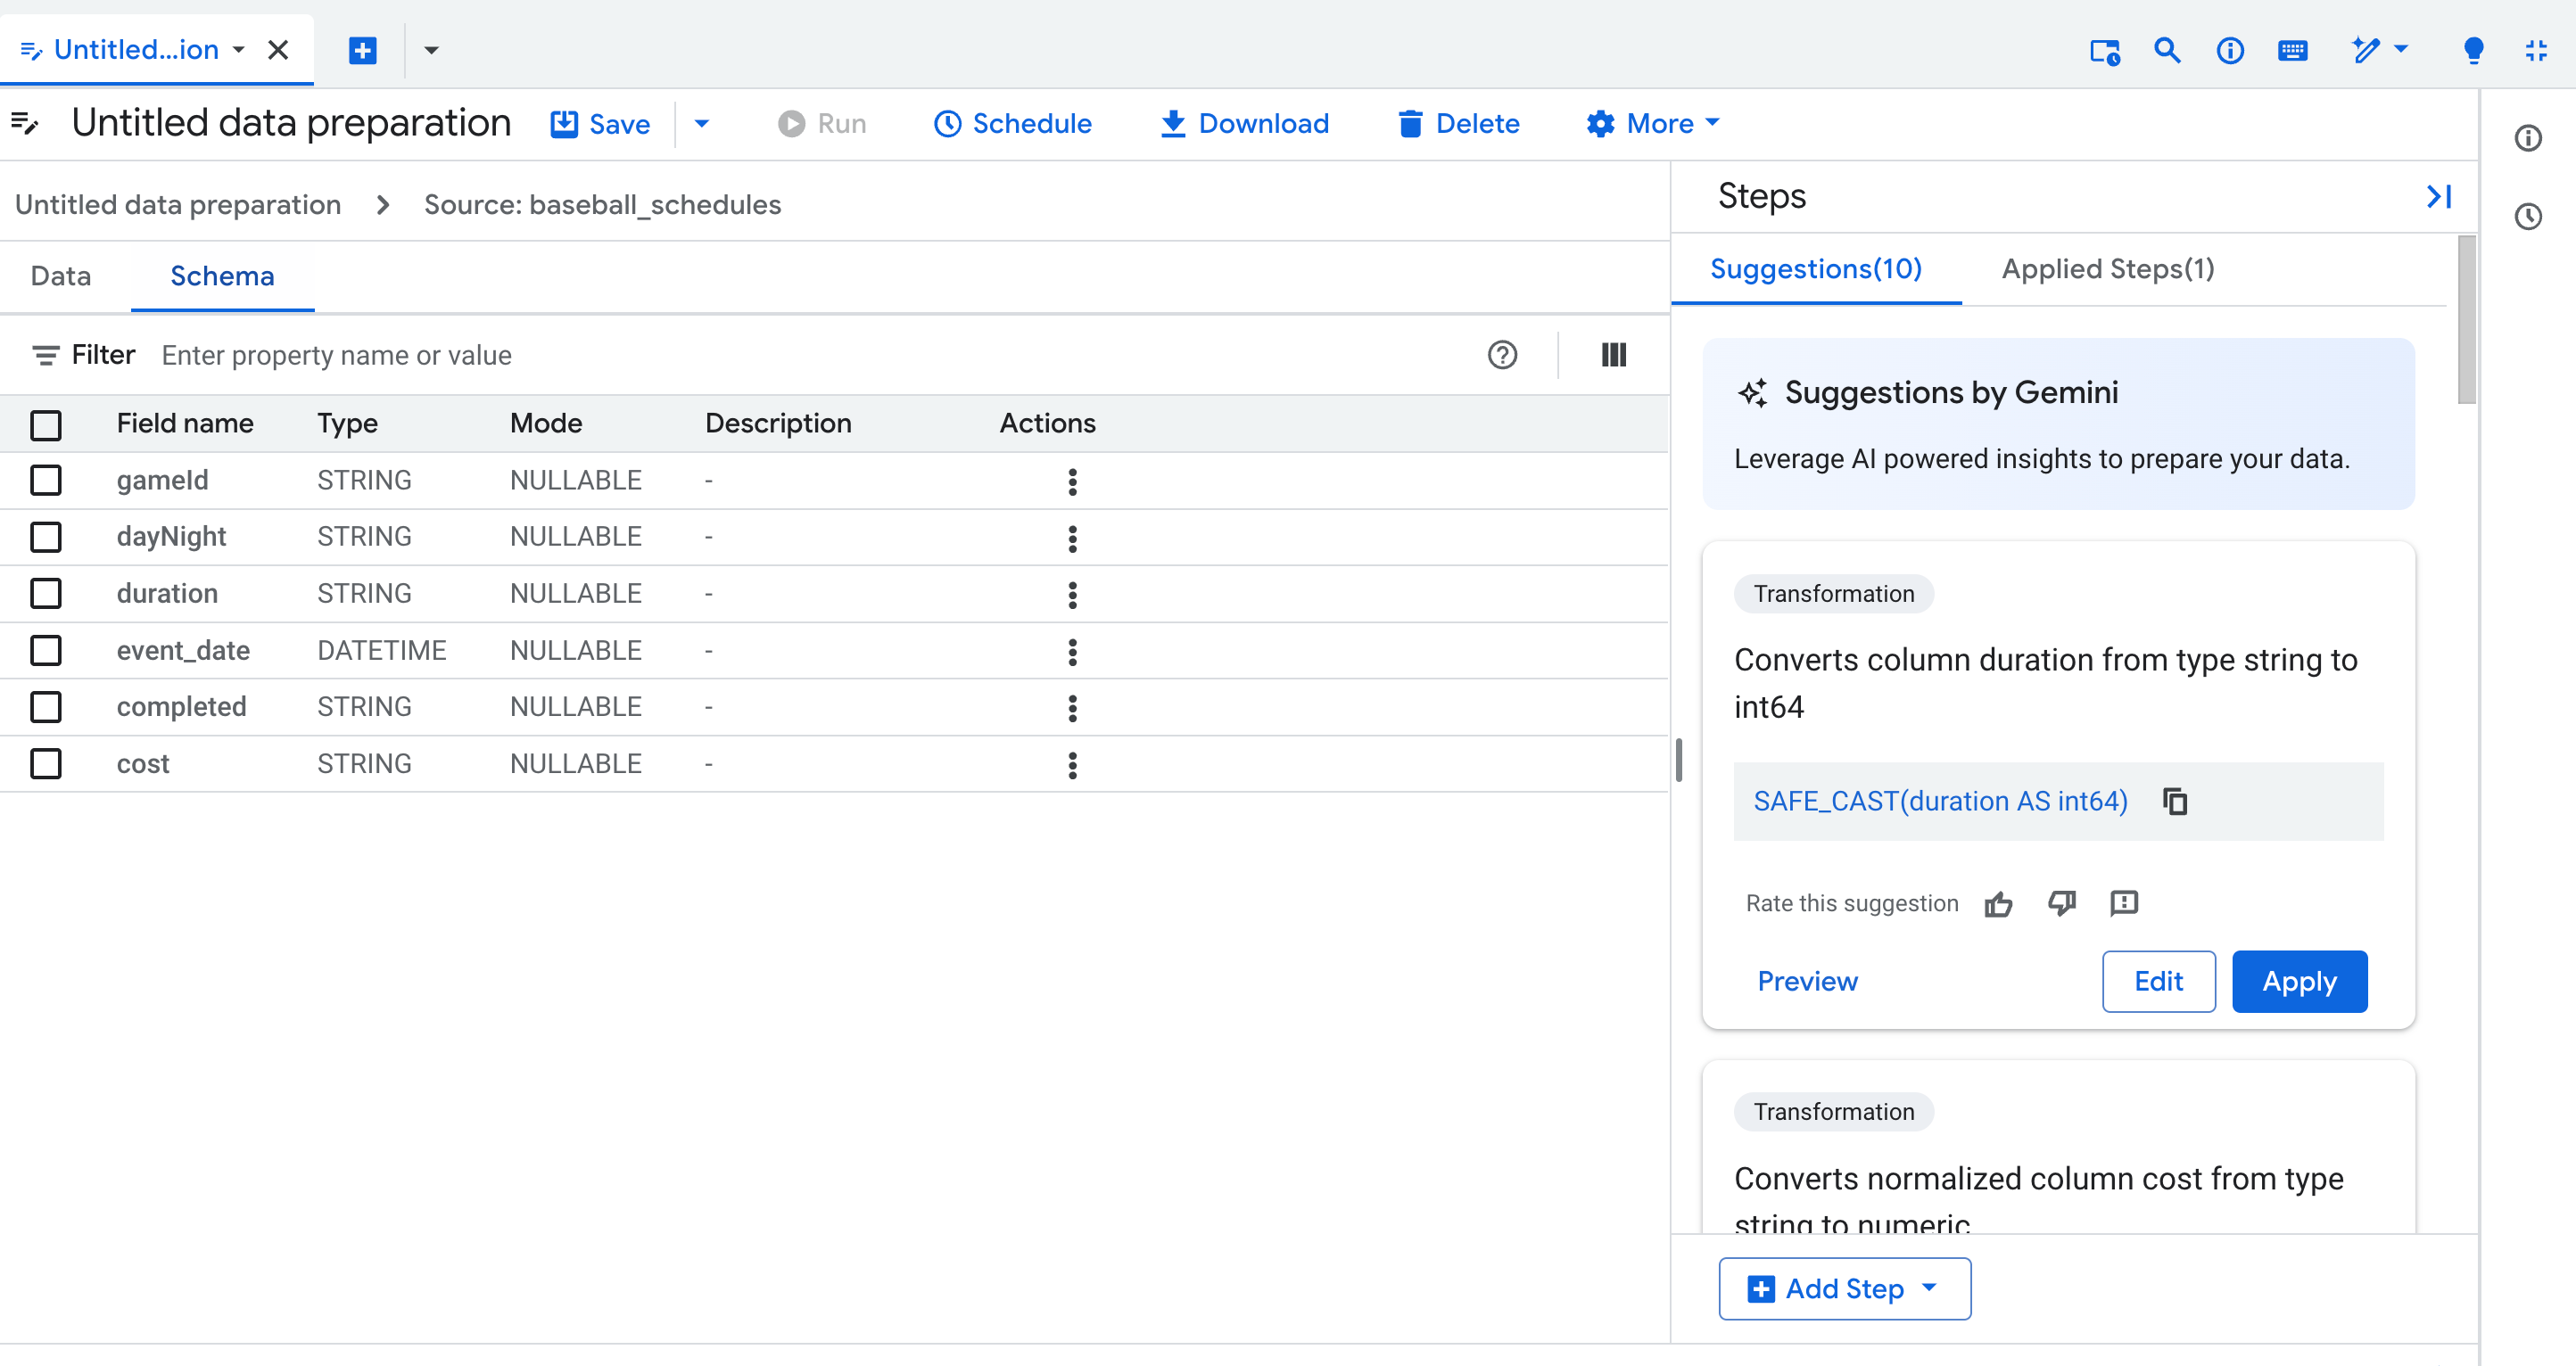
Task: Expand the new tab options arrow
Action: point(431,50)
